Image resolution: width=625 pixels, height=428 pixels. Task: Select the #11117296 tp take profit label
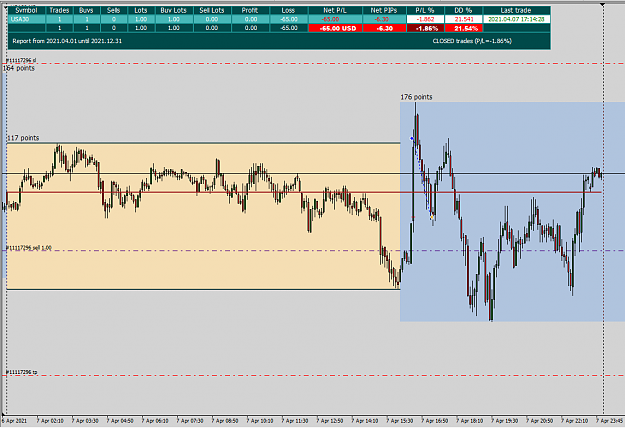pyautogui.click(x=22, y=372)
